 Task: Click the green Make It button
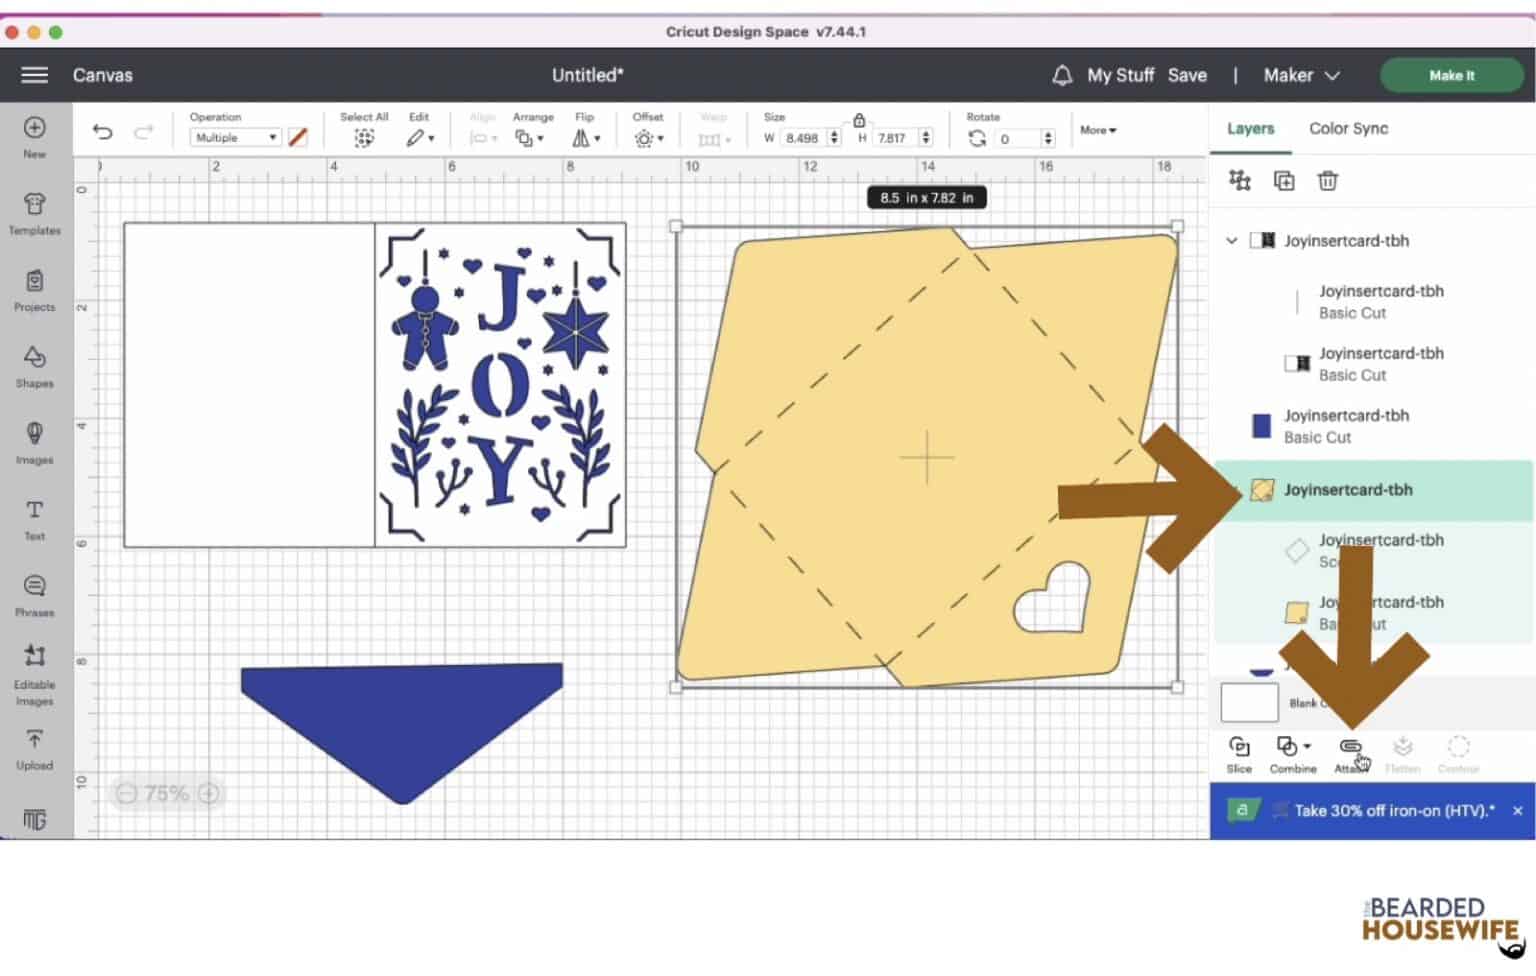[1451, 75]
